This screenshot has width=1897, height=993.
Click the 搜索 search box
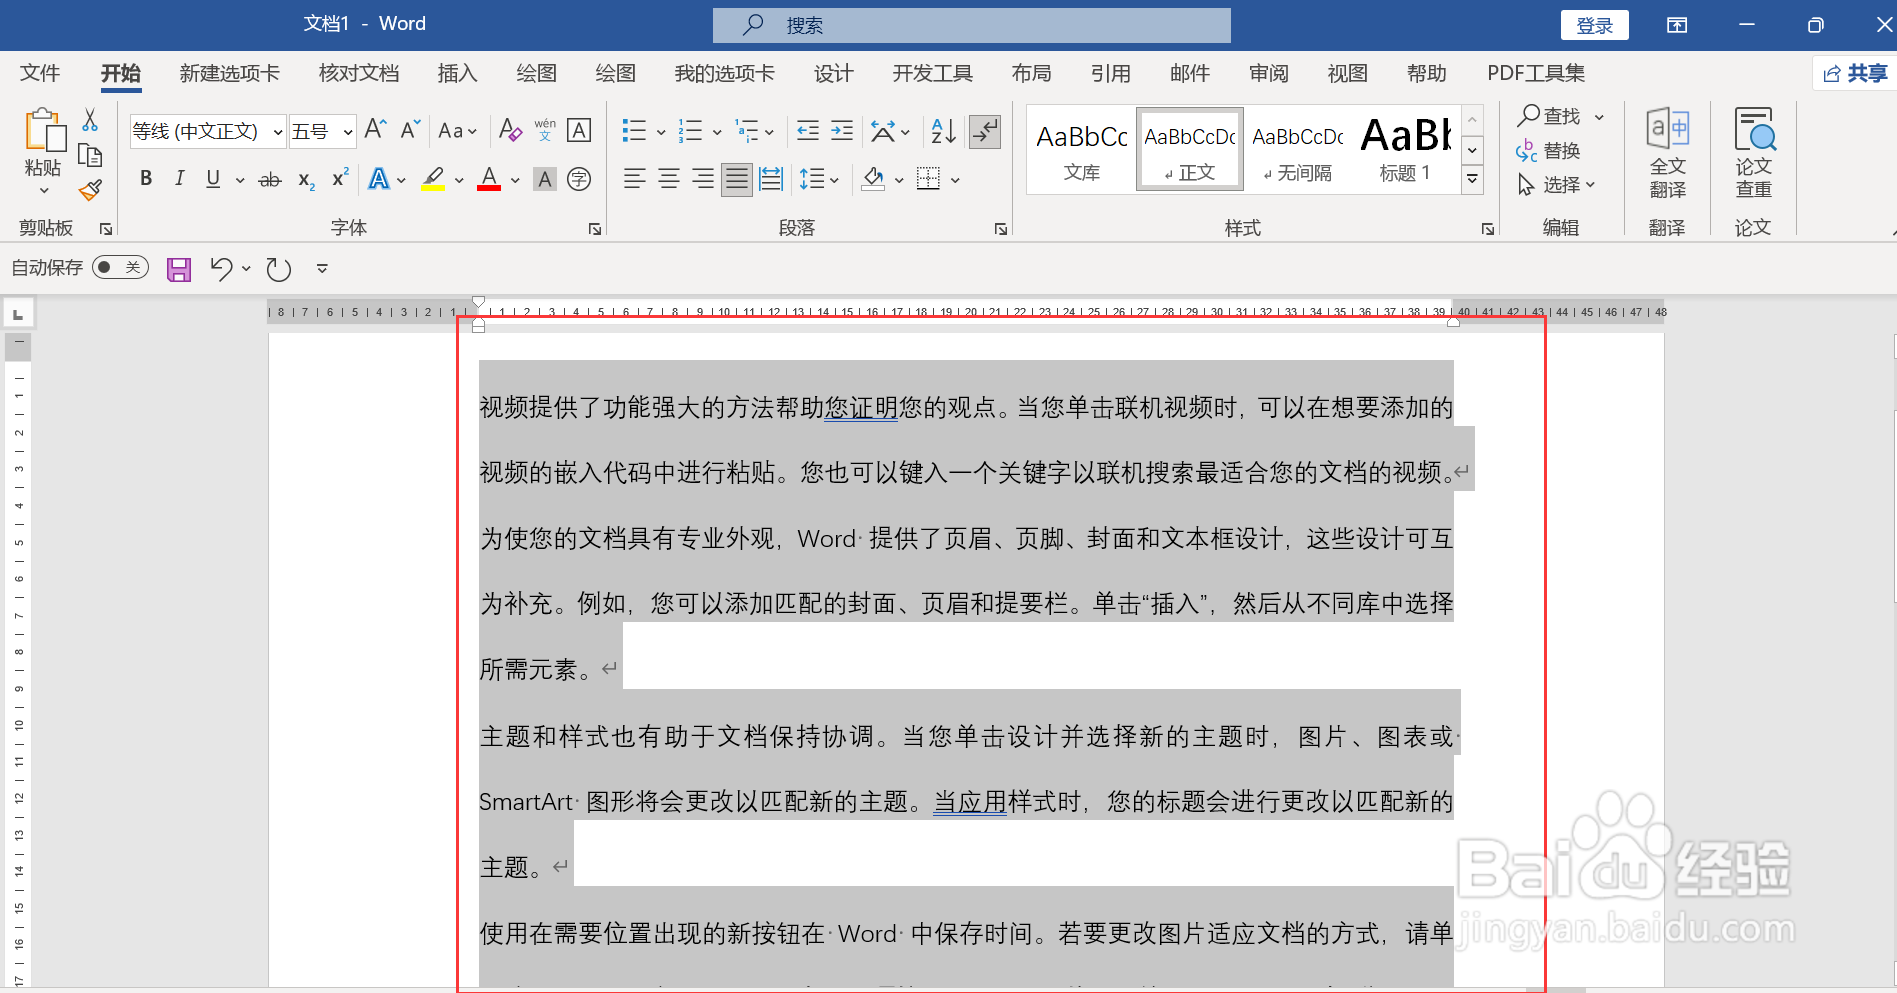point(971,25)
